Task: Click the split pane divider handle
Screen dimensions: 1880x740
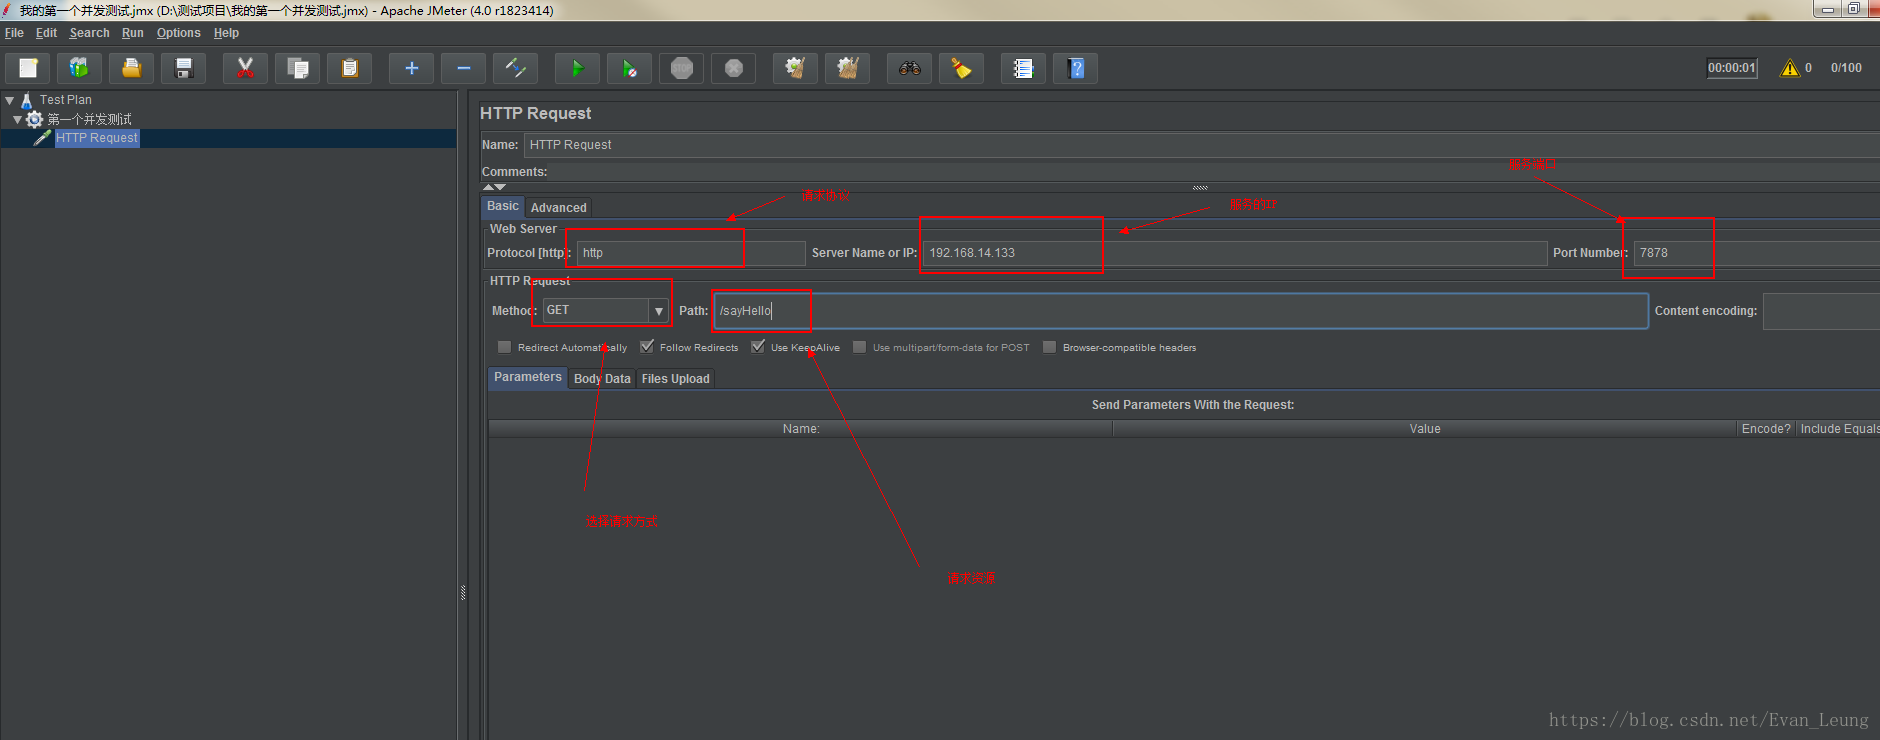Action: 462,592
